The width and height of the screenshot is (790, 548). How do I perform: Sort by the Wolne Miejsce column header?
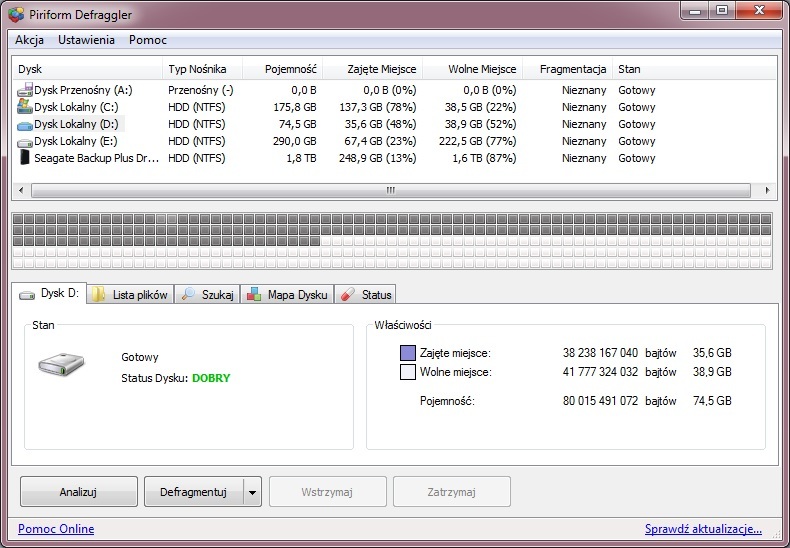pos(473,69)
